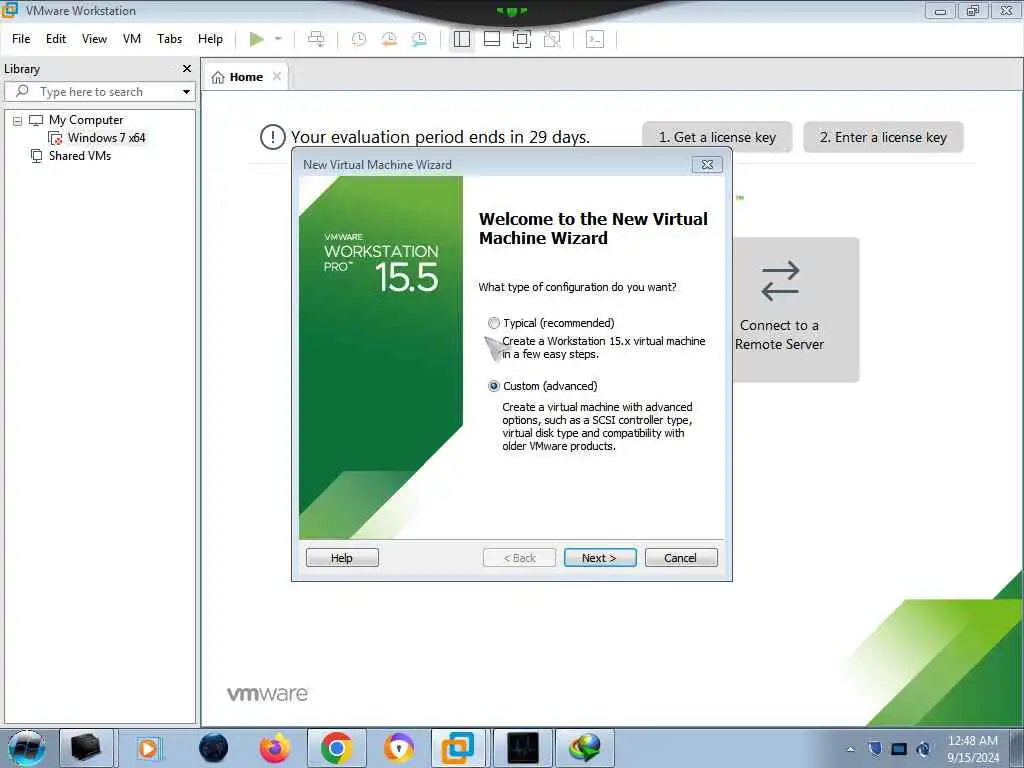Click the wizard Help button
Image resolution: width=1024 pixels, height=768 pixels.
coord(342,558)
